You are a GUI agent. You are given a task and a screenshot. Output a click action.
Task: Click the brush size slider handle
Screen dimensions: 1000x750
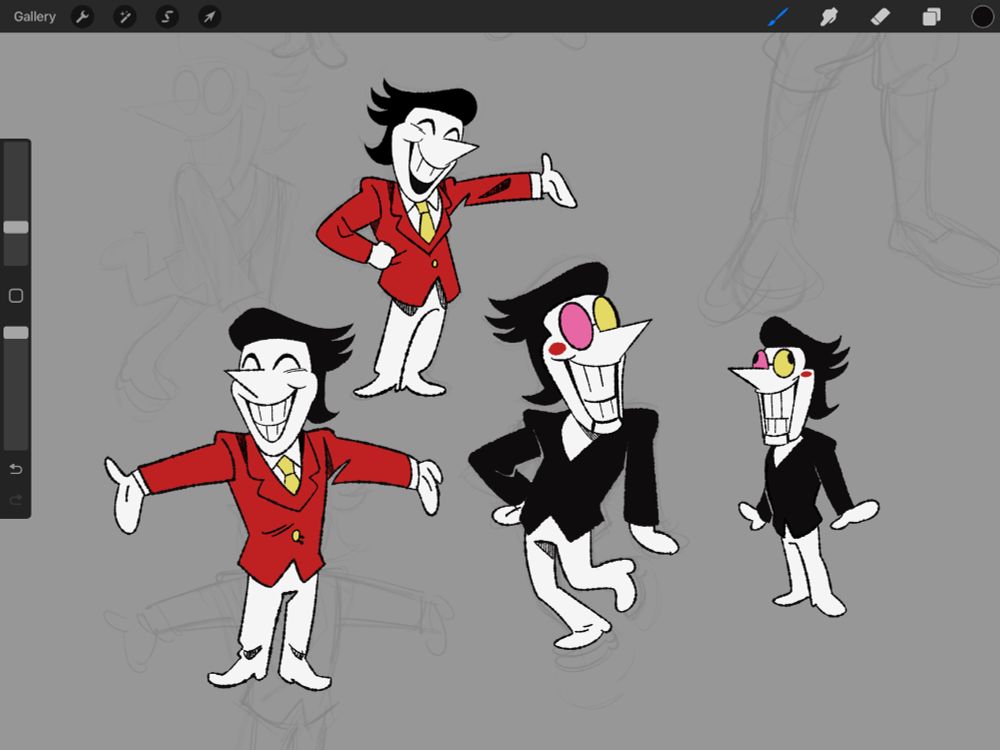[16, 227]
